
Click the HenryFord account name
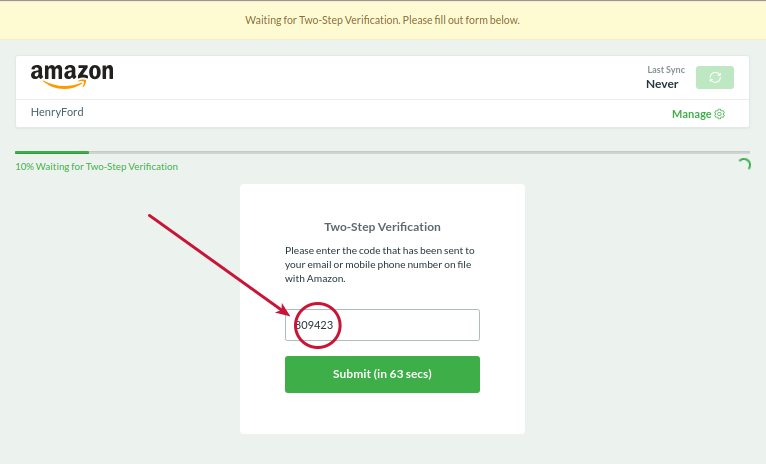pyautogui.click(x=57, y=112)
